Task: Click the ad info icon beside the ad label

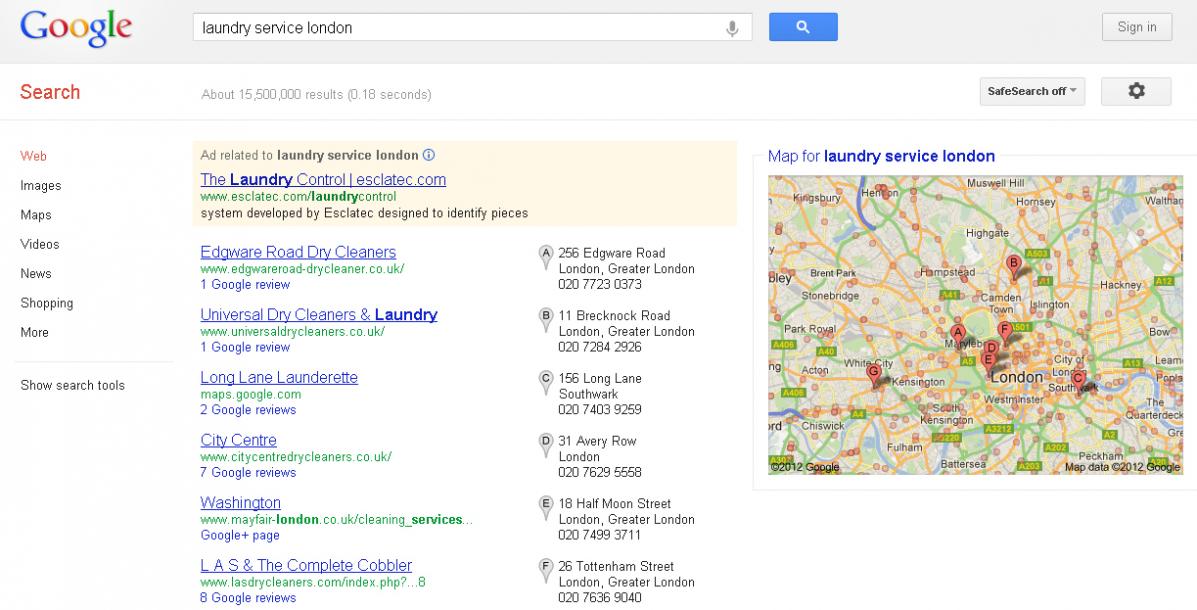Action: (x=429, y=155)
